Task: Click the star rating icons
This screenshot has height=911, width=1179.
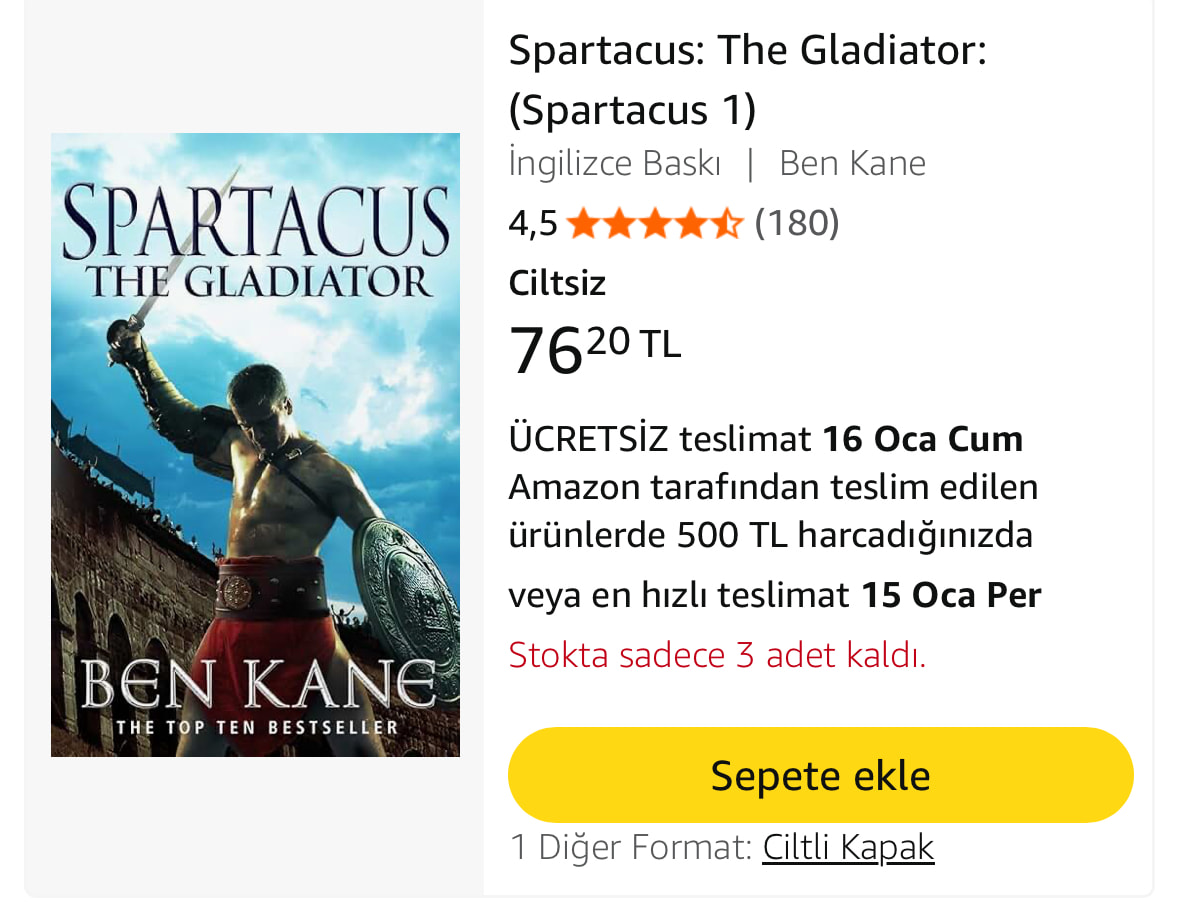Action: pyautogui.click(x=655, y=223)
